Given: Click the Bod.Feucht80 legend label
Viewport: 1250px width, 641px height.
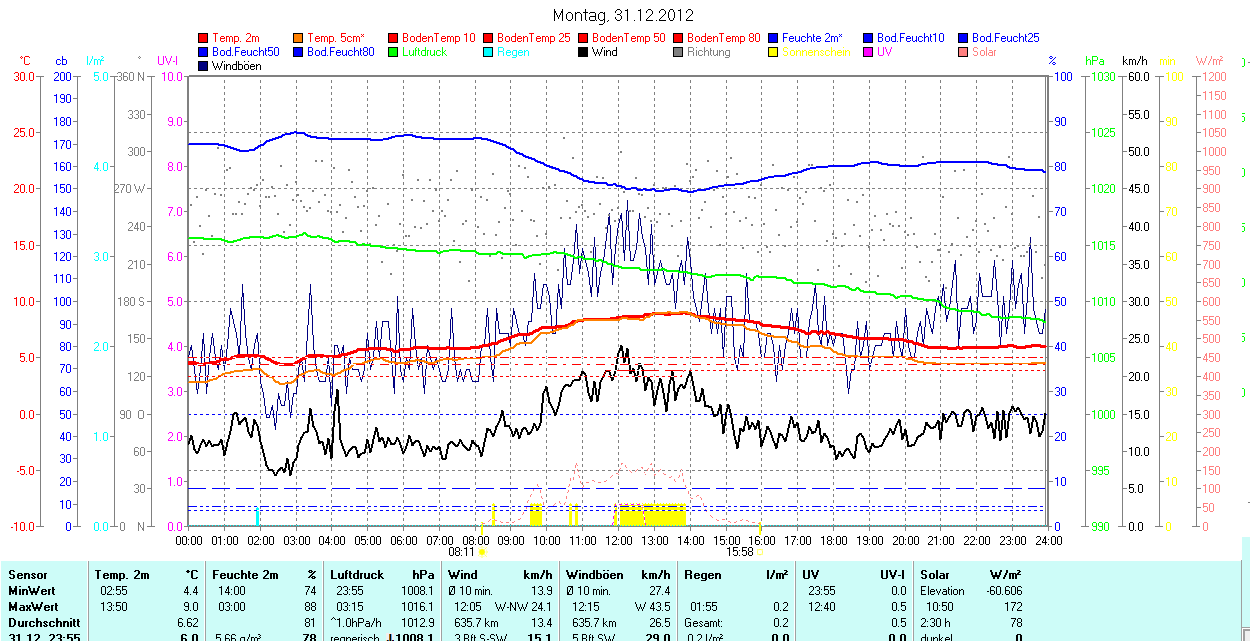Looking at the screenshot, I should (340, 52).
